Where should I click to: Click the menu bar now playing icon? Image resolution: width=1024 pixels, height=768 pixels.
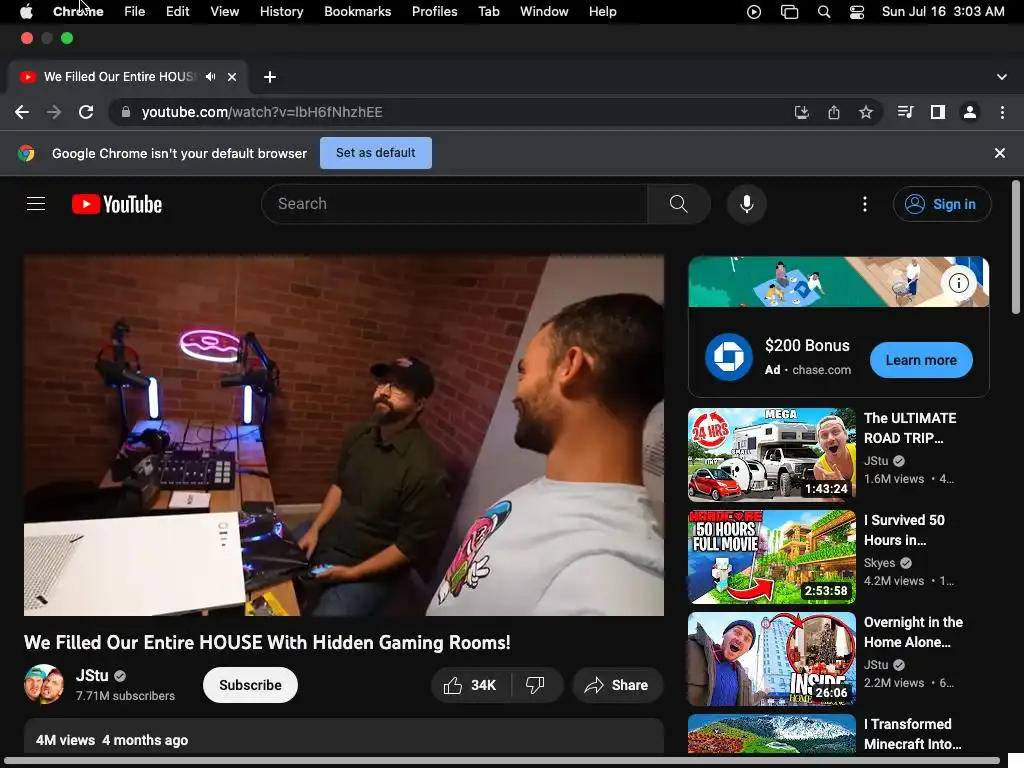pyautogui.click(x=754, y=12)
